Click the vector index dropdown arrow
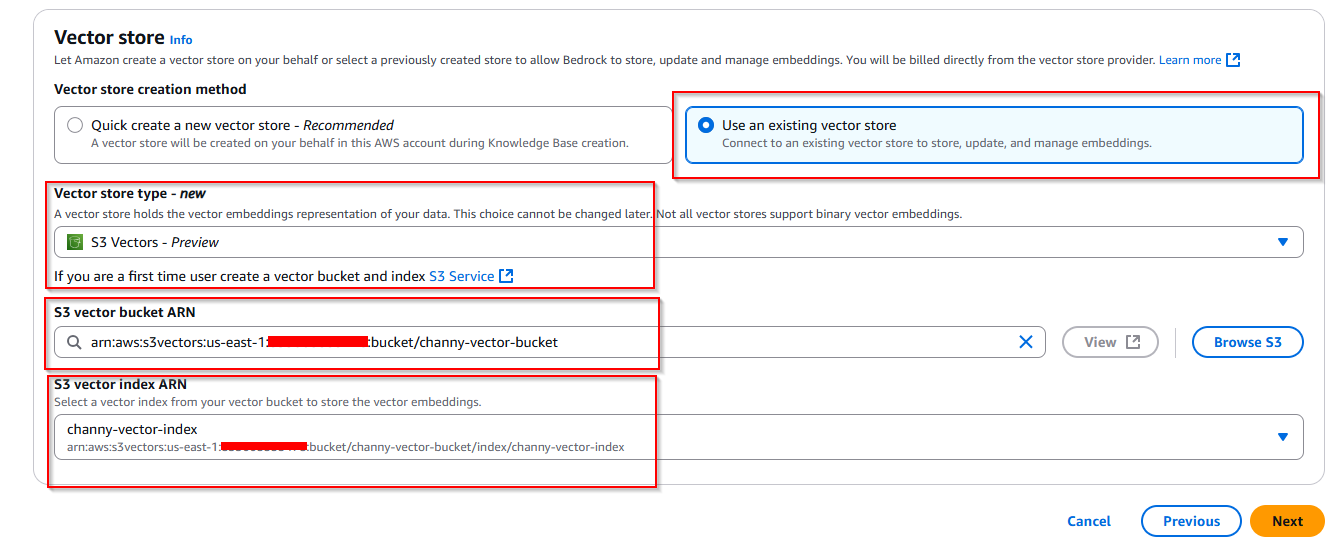The width and height of the screenshot is (1339, 549). 1283,437
